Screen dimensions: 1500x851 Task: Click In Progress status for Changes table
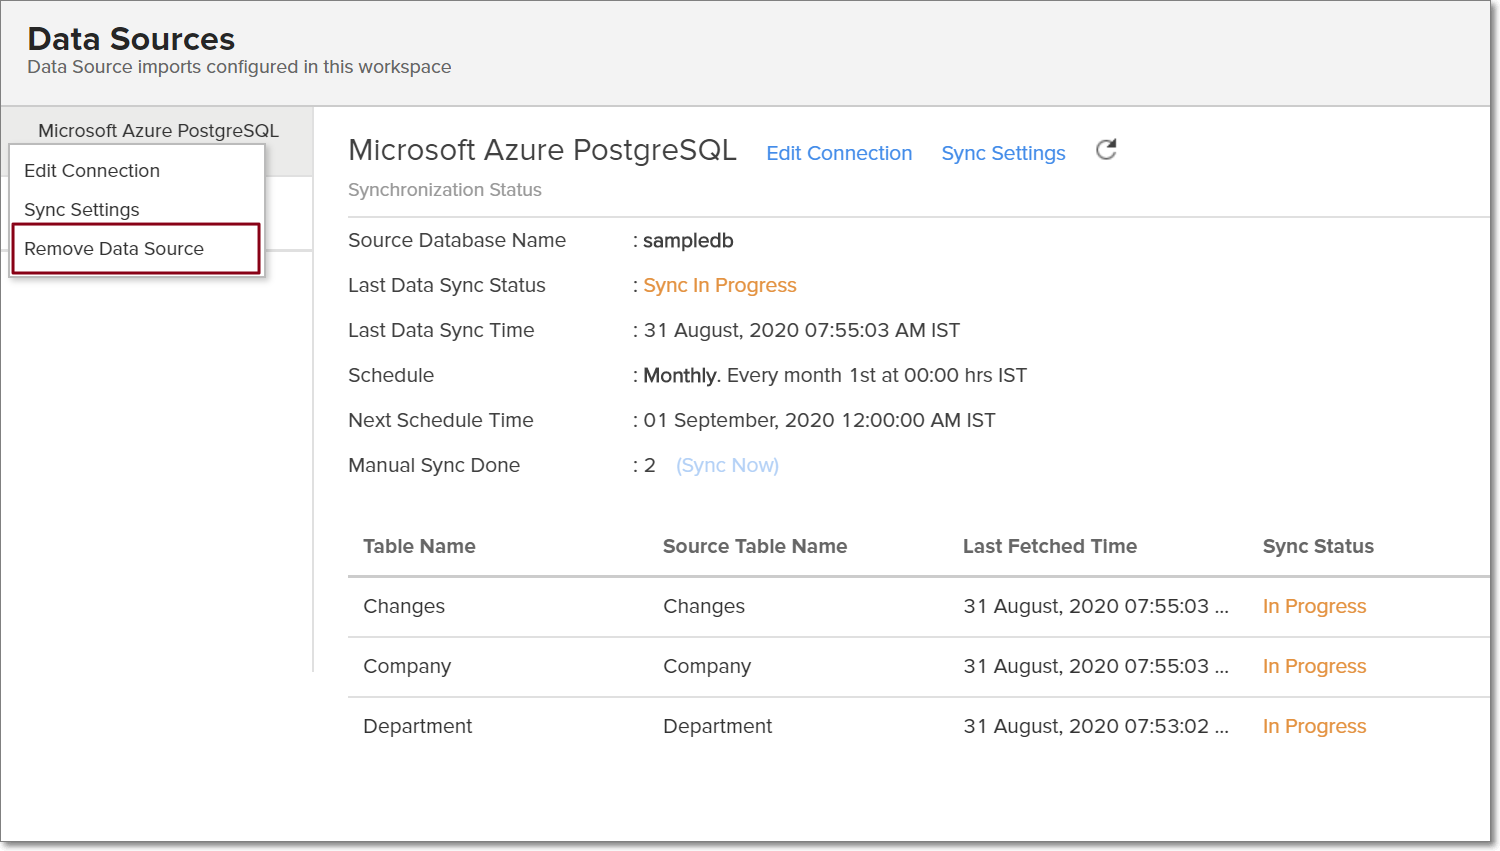pos(1314,606)
